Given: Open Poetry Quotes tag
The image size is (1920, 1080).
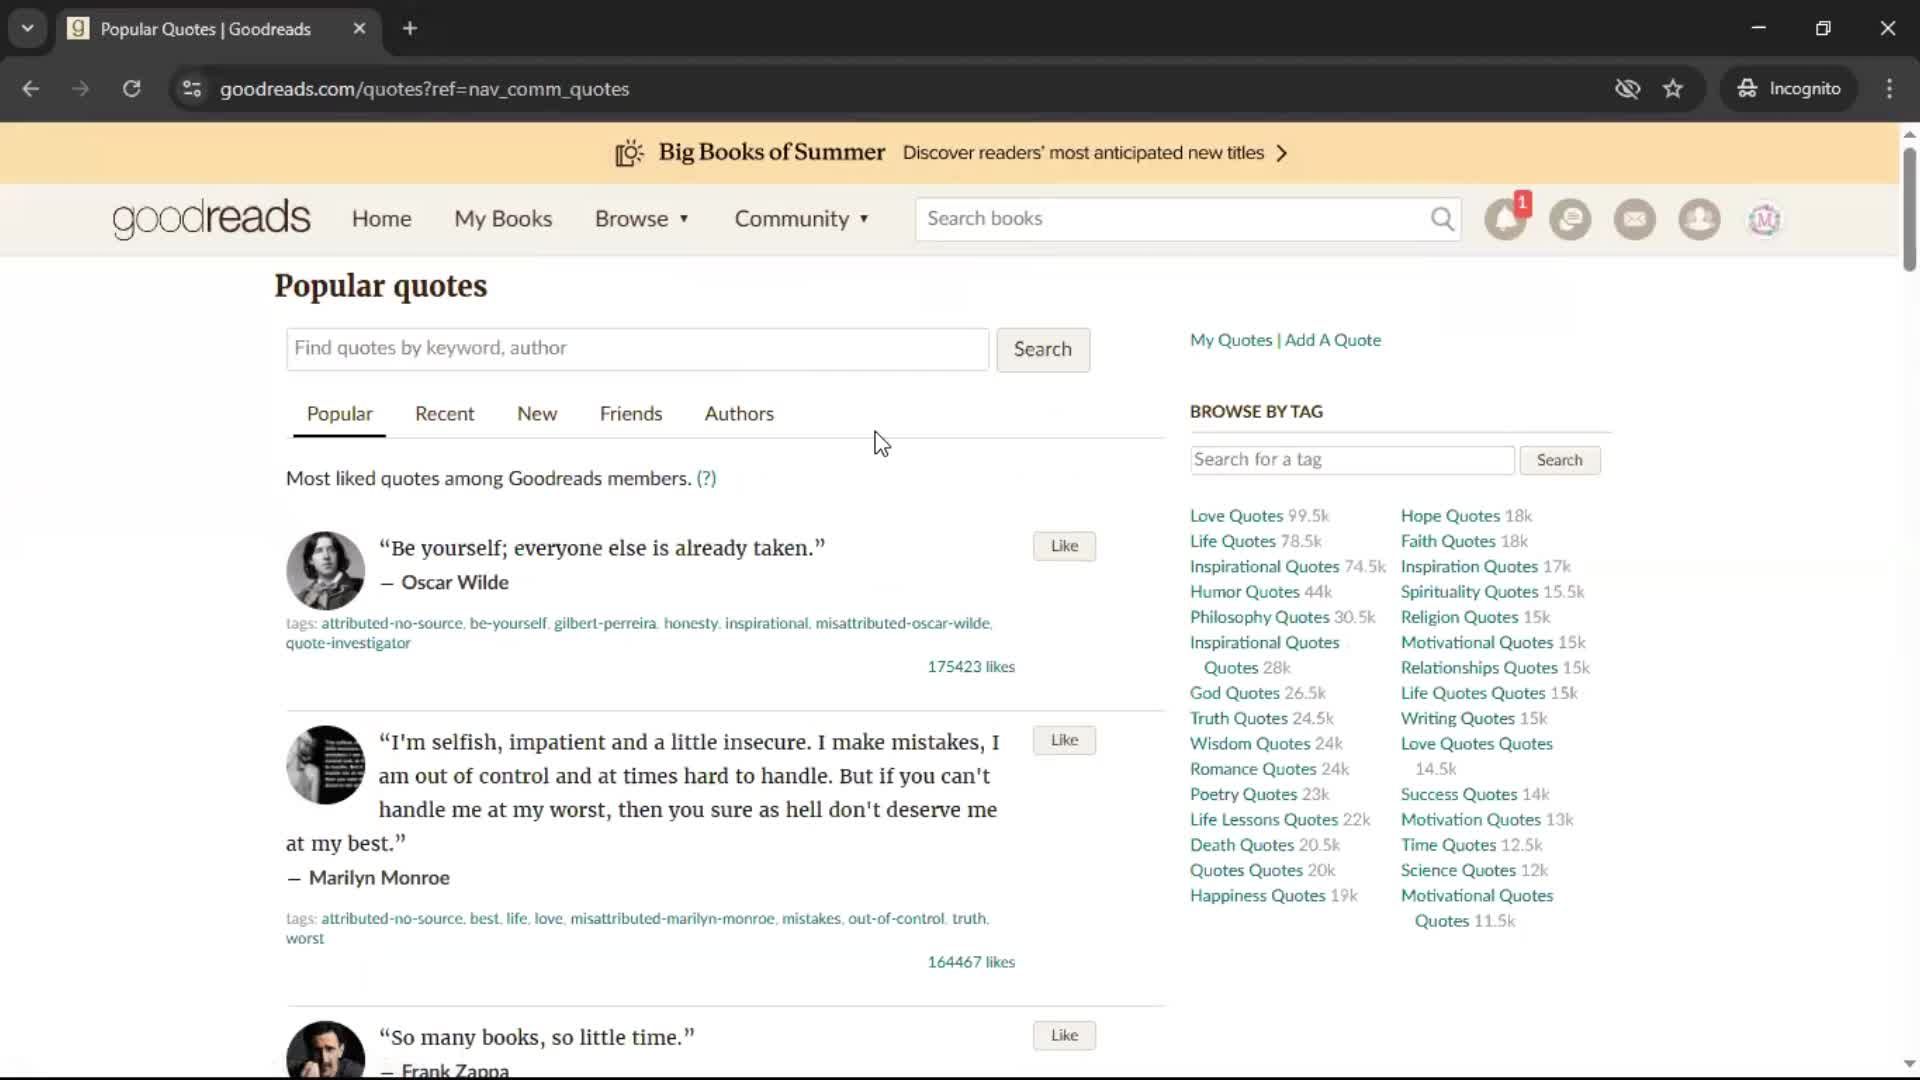Looking at the screenshot, I should coord(1243,794).
